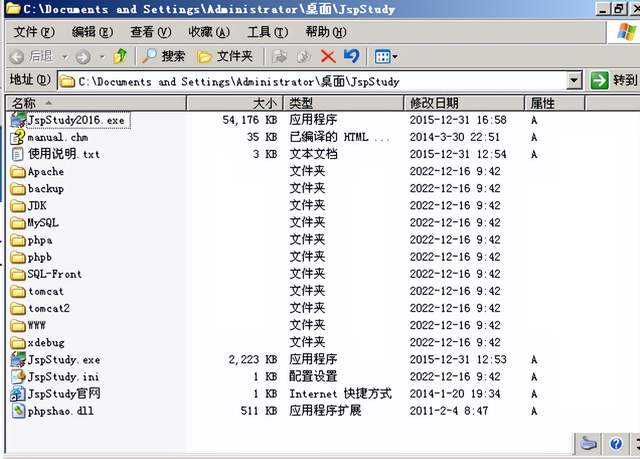Open the back history dropdown arrow
The height and width of the screenshot is (459, 640).
pos(64,57)
